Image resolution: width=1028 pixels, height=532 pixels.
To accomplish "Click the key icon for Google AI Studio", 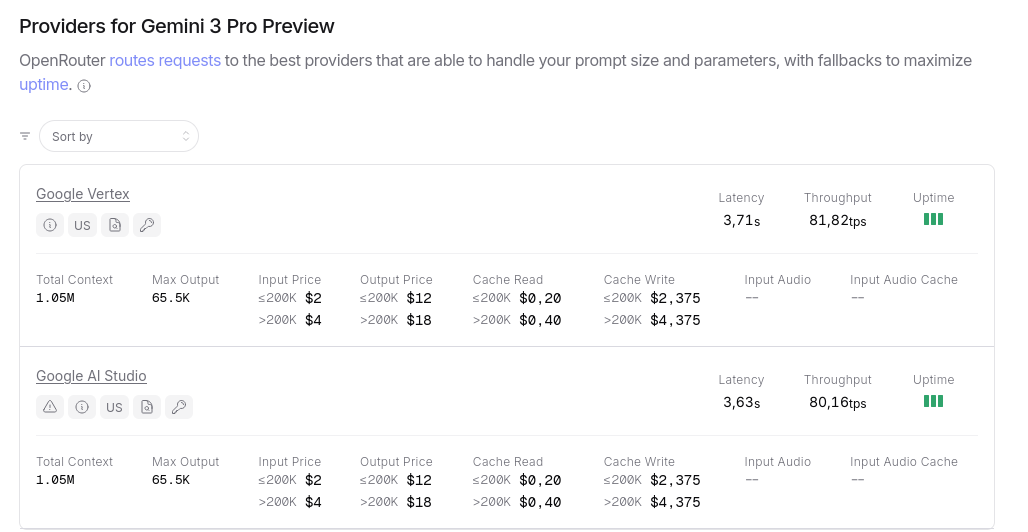I will pyautogui.click(x=179, y=407).
